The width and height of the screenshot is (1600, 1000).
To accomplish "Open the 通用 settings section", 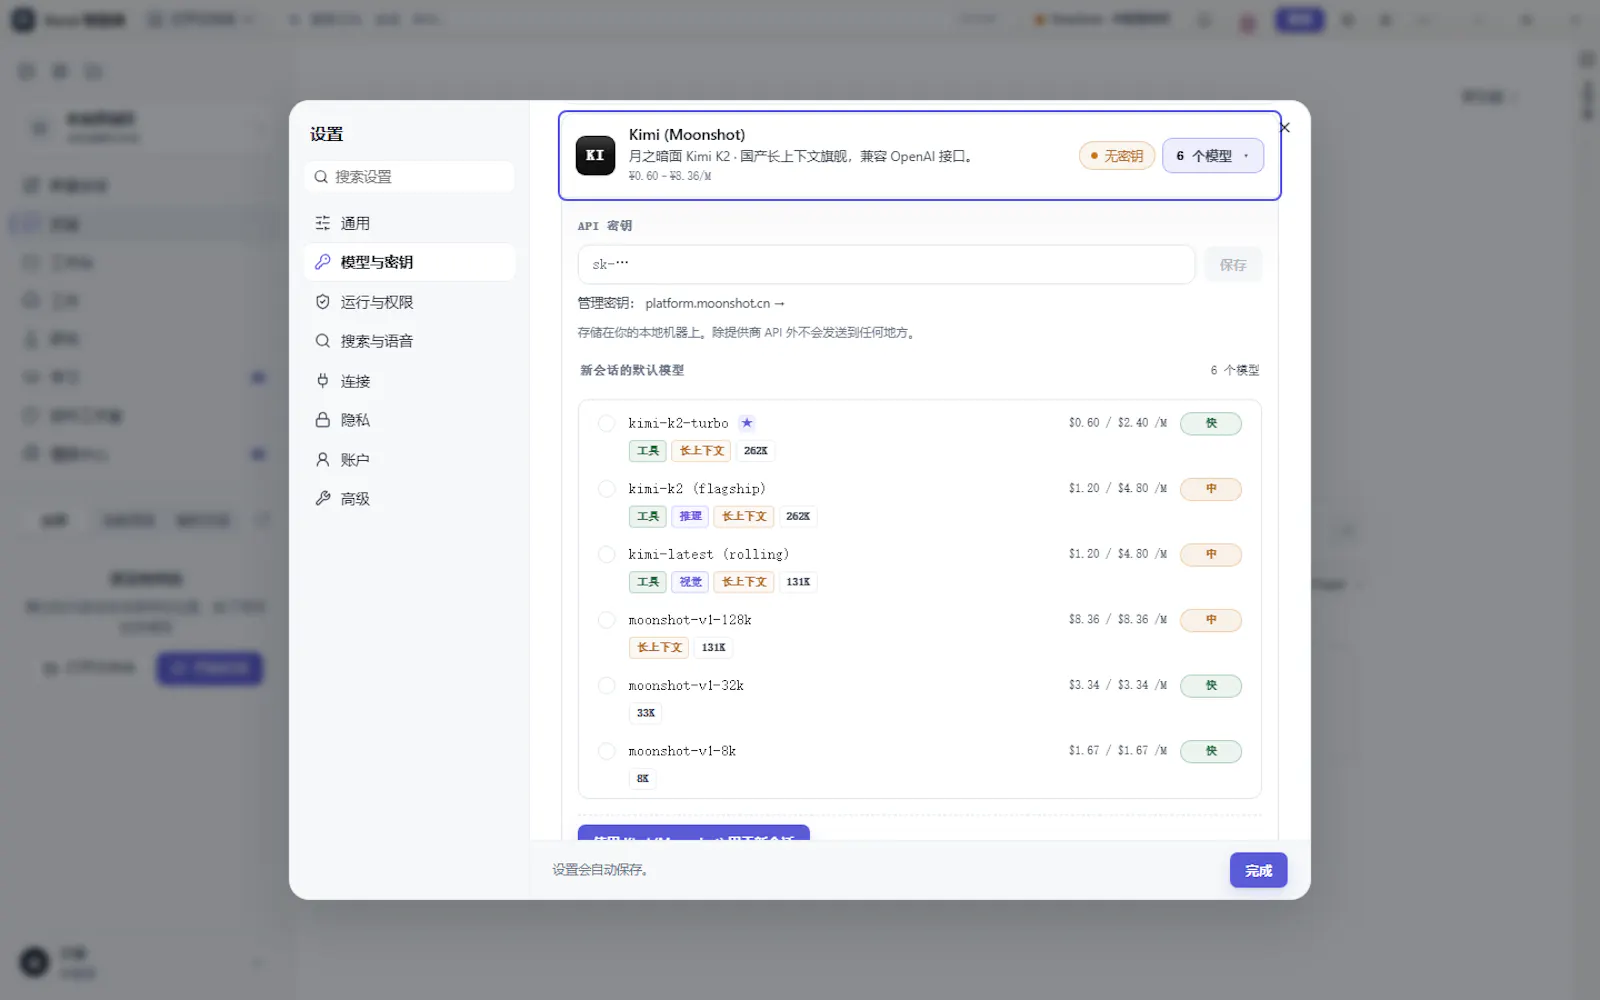I will [410, 223].
